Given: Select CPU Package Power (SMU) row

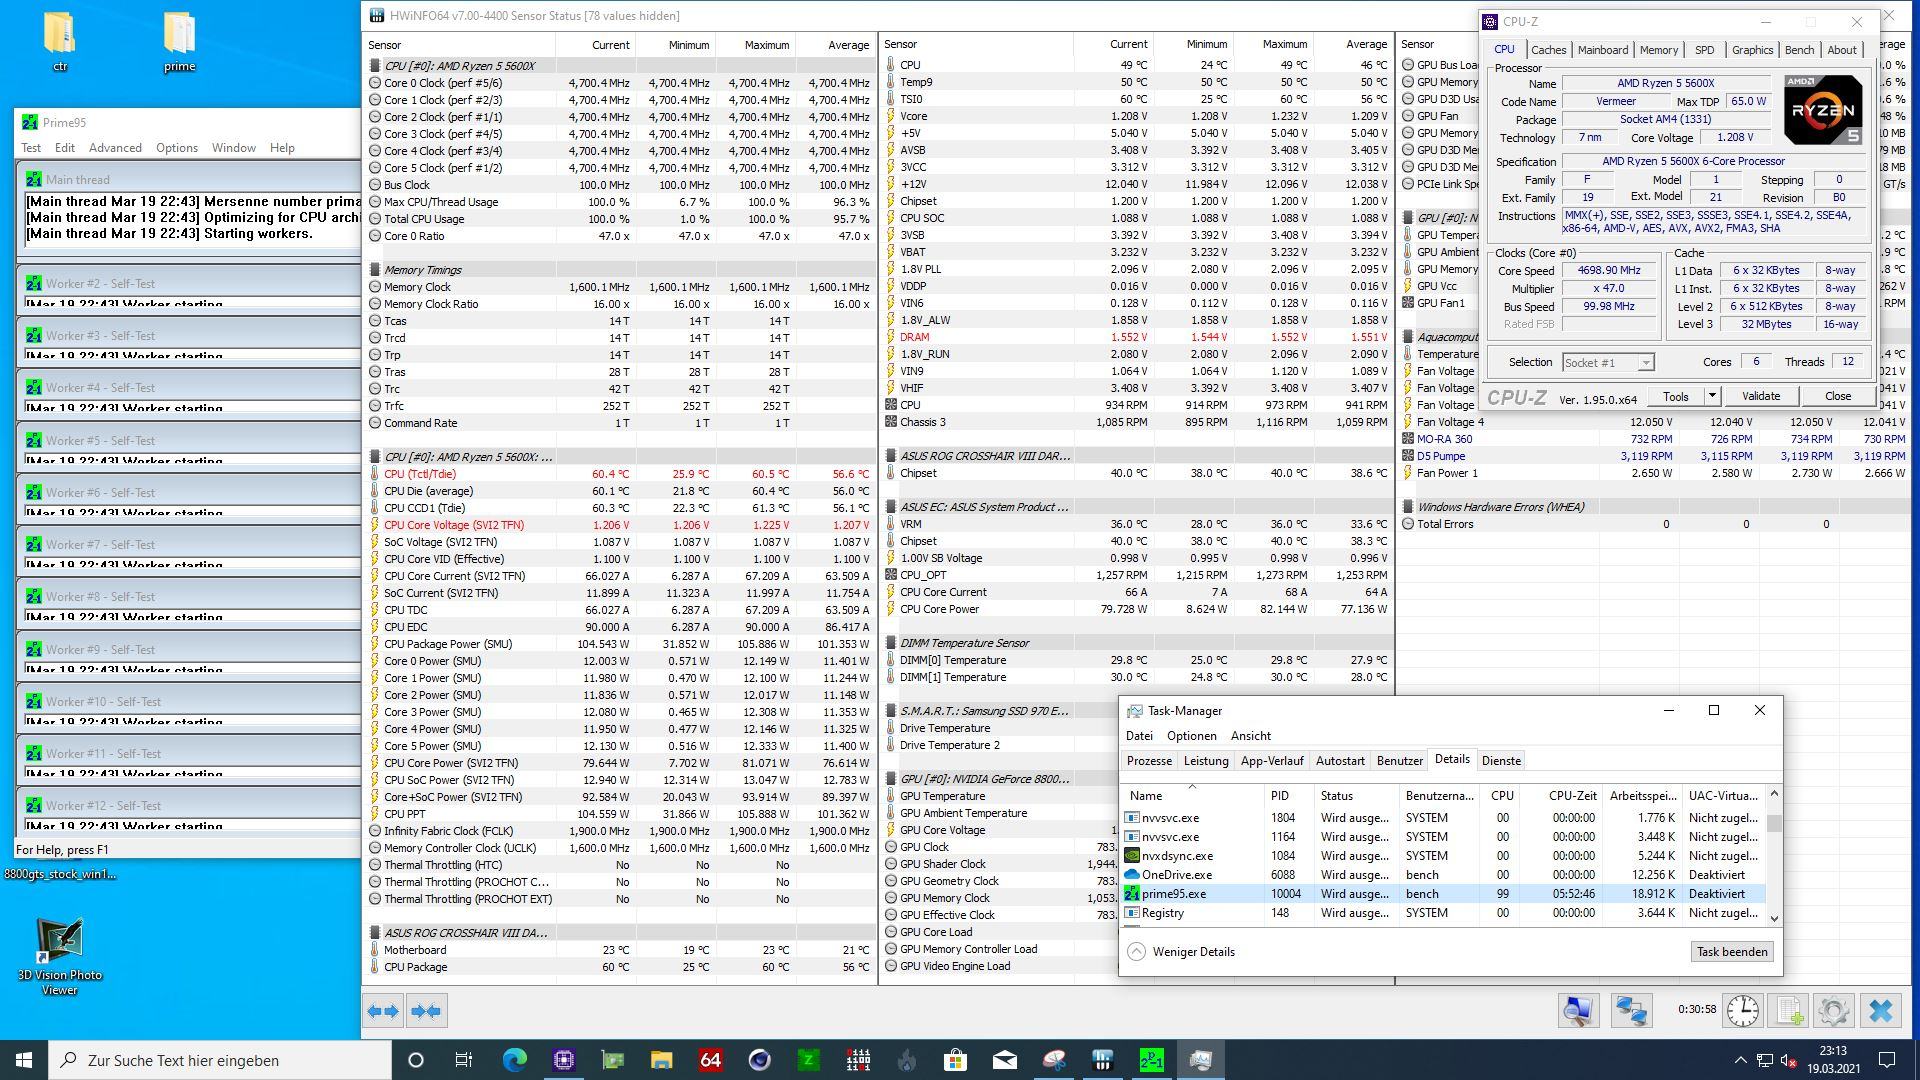Looking at the screenshot, I should (620, 644).
